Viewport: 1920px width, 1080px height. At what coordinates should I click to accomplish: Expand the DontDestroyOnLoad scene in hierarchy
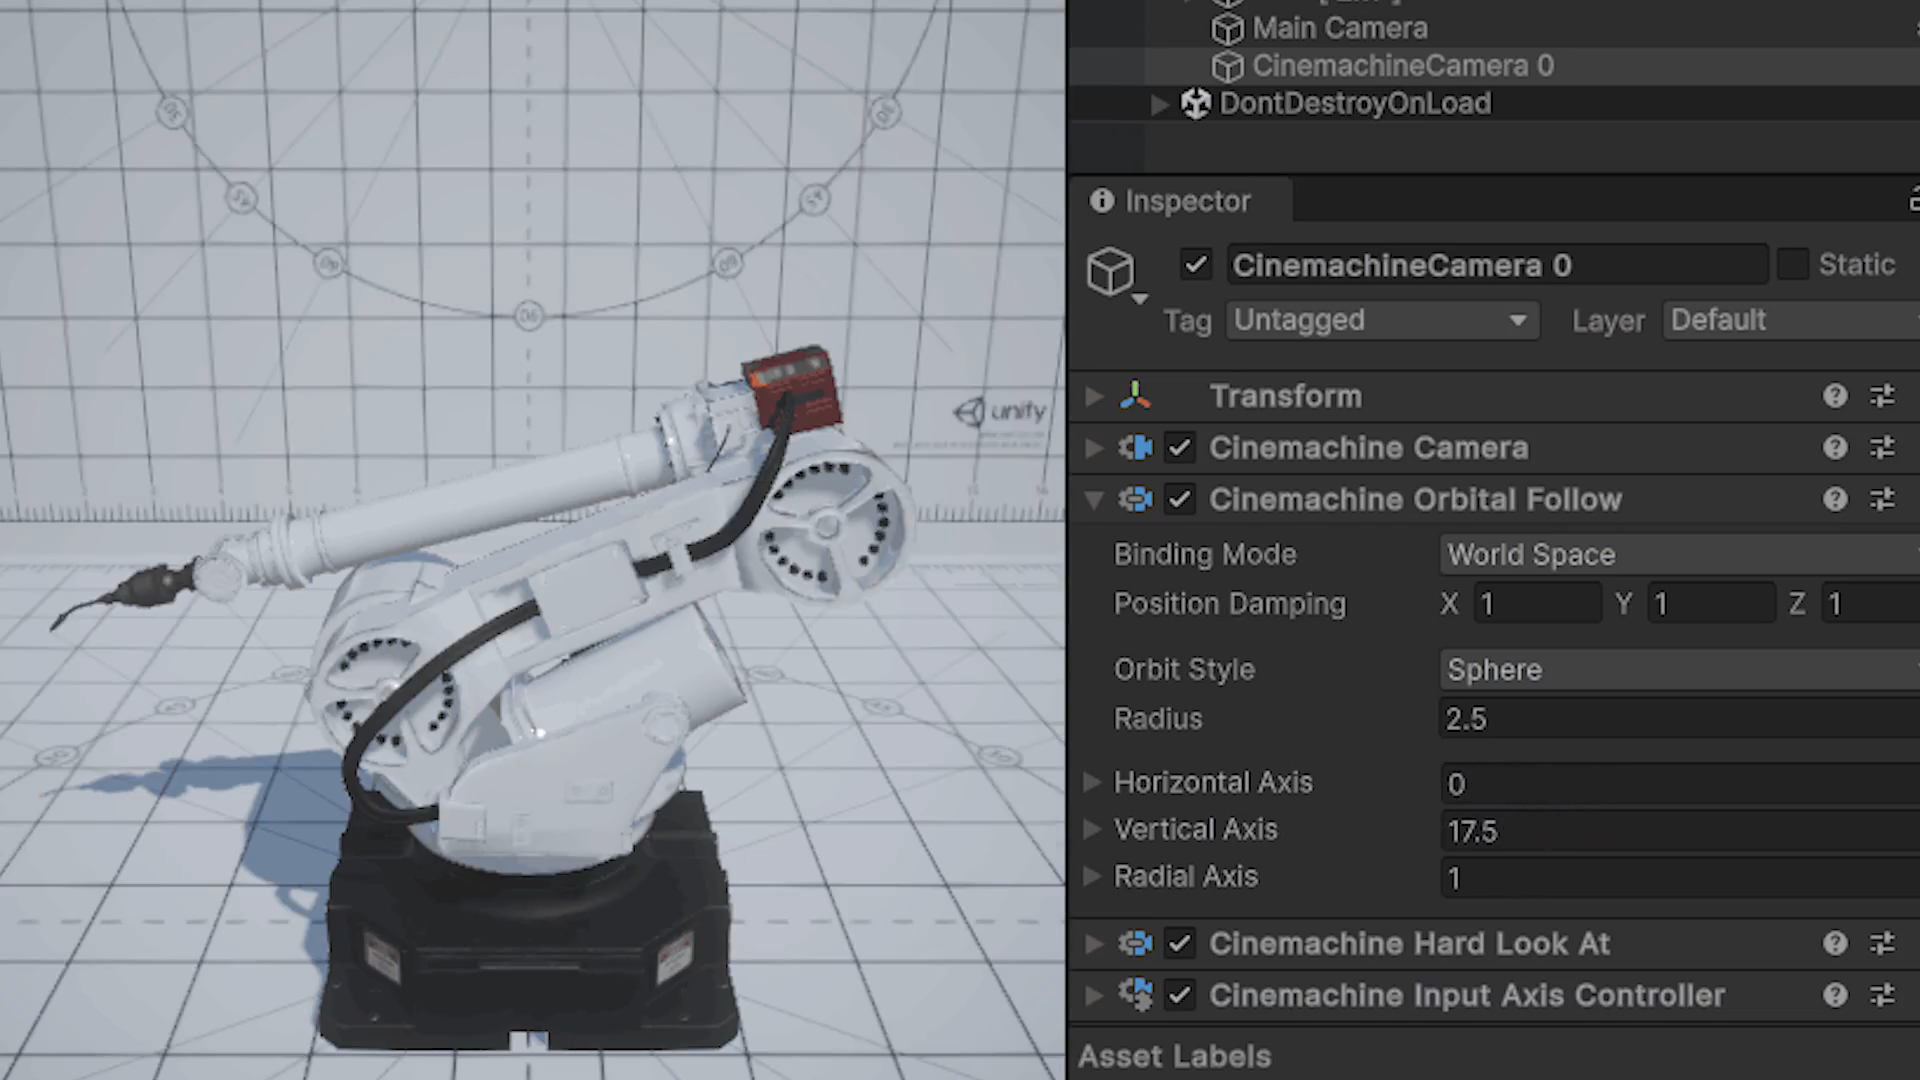[1159, 104]
